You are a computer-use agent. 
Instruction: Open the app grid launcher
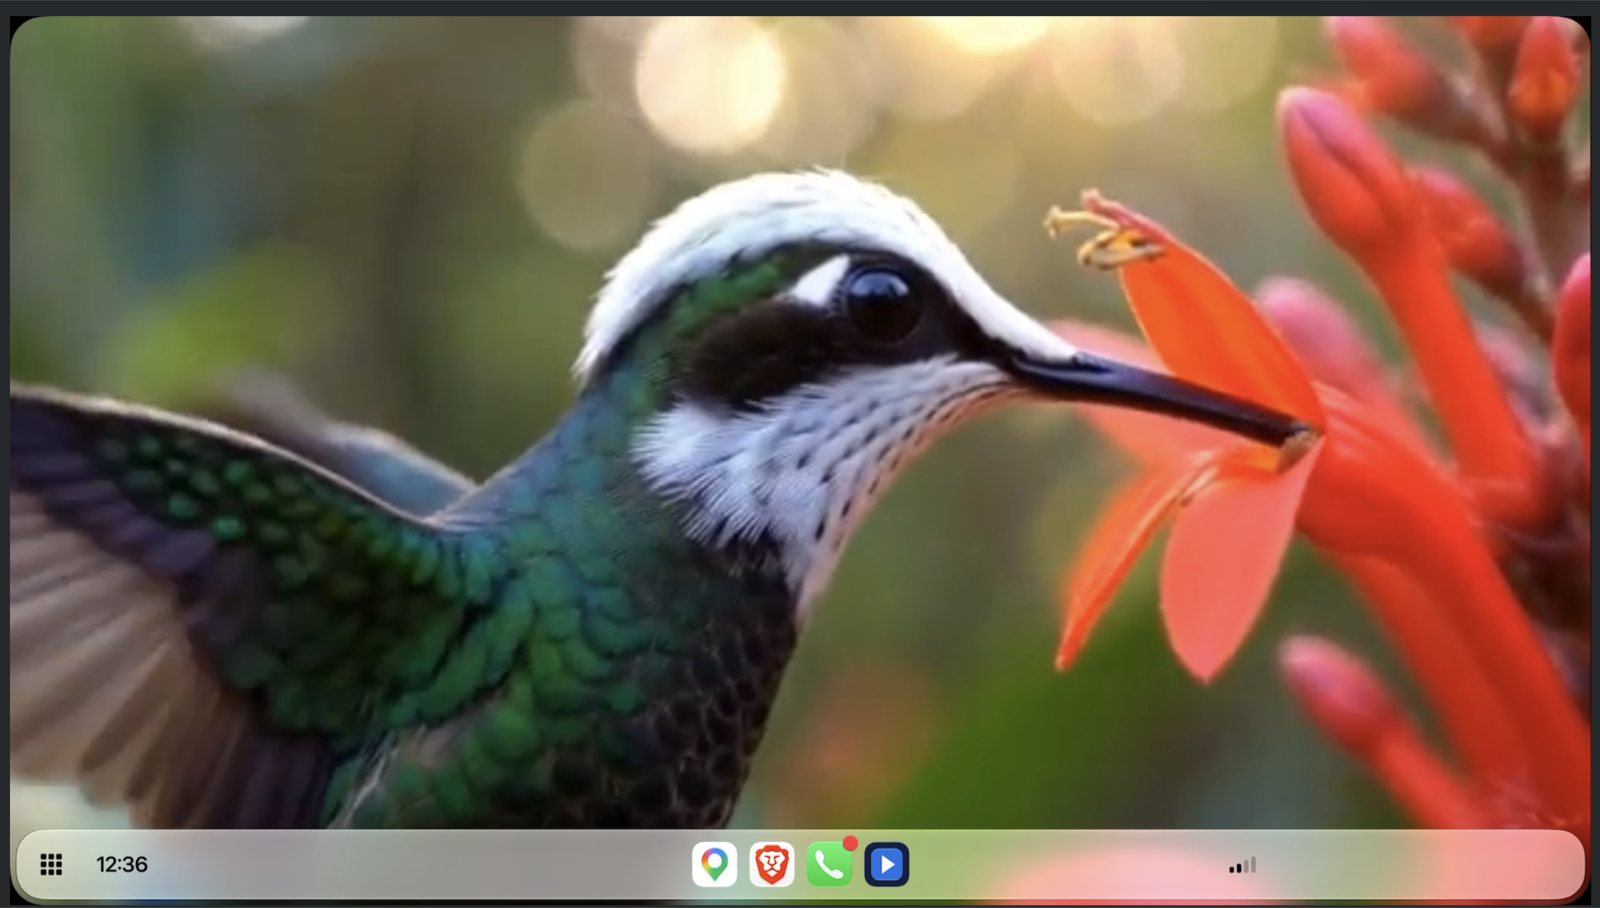(x=51, y=864)
